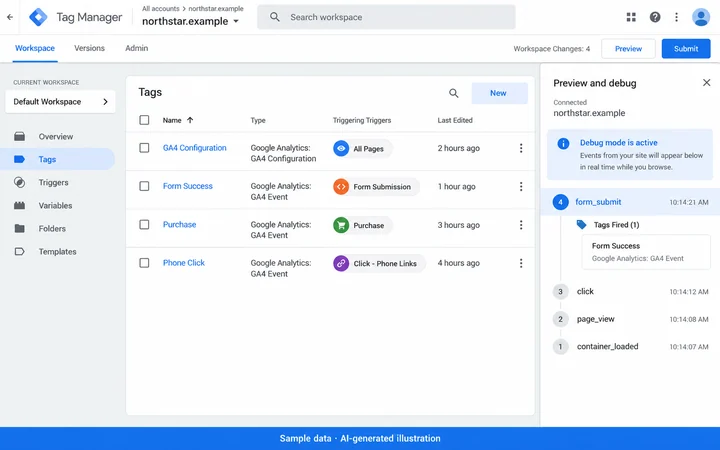Switch to the Workspace tab
720x450 pixels.
coord(35,48)
